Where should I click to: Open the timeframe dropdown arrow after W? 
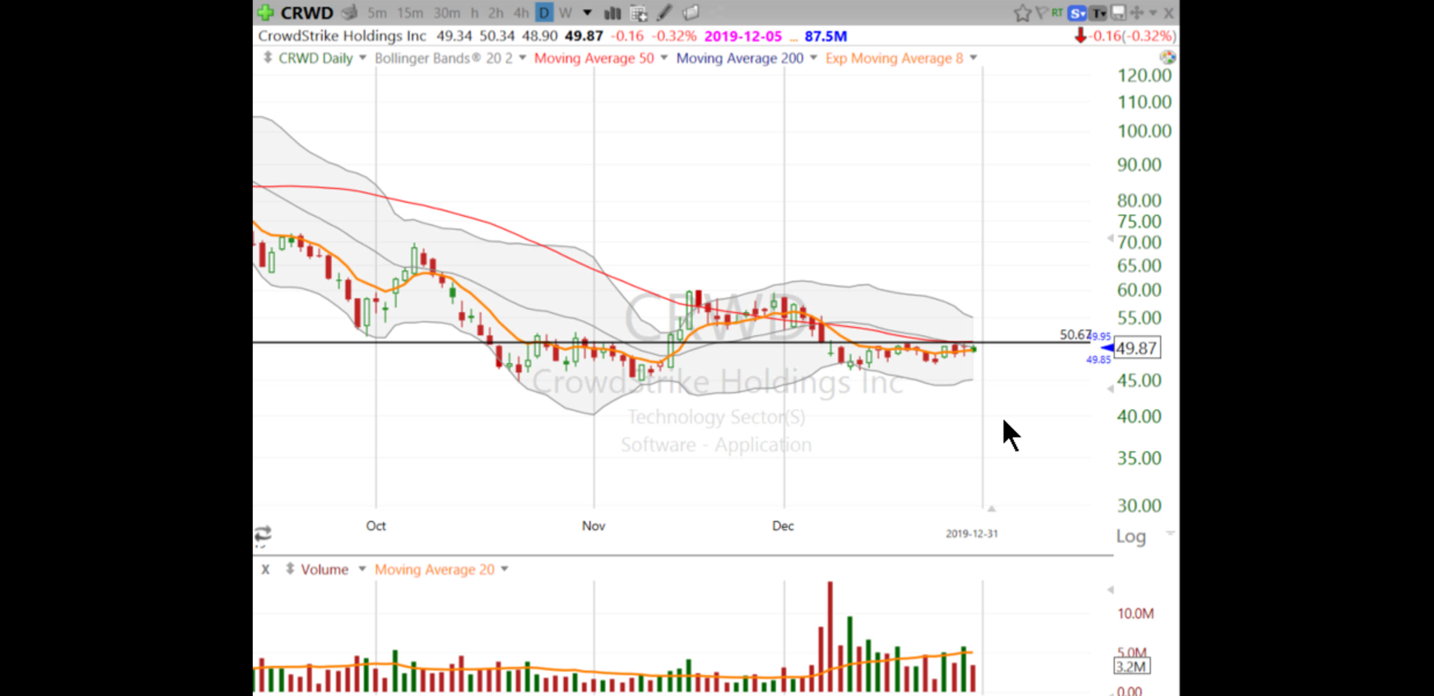point(587,13)
